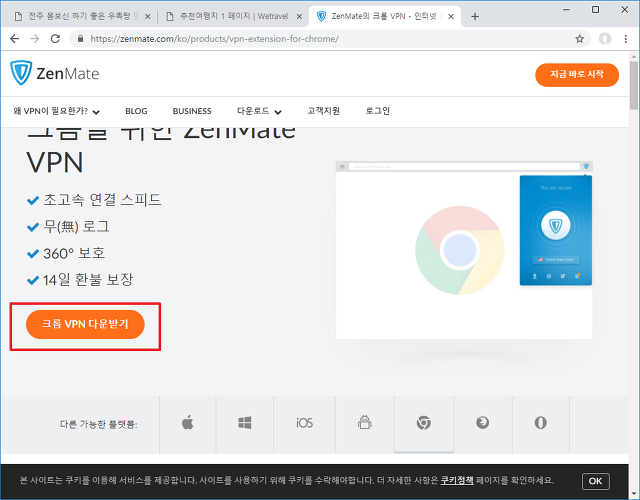
Task: Open the 고객지원 support page
Action: point(323,111)
